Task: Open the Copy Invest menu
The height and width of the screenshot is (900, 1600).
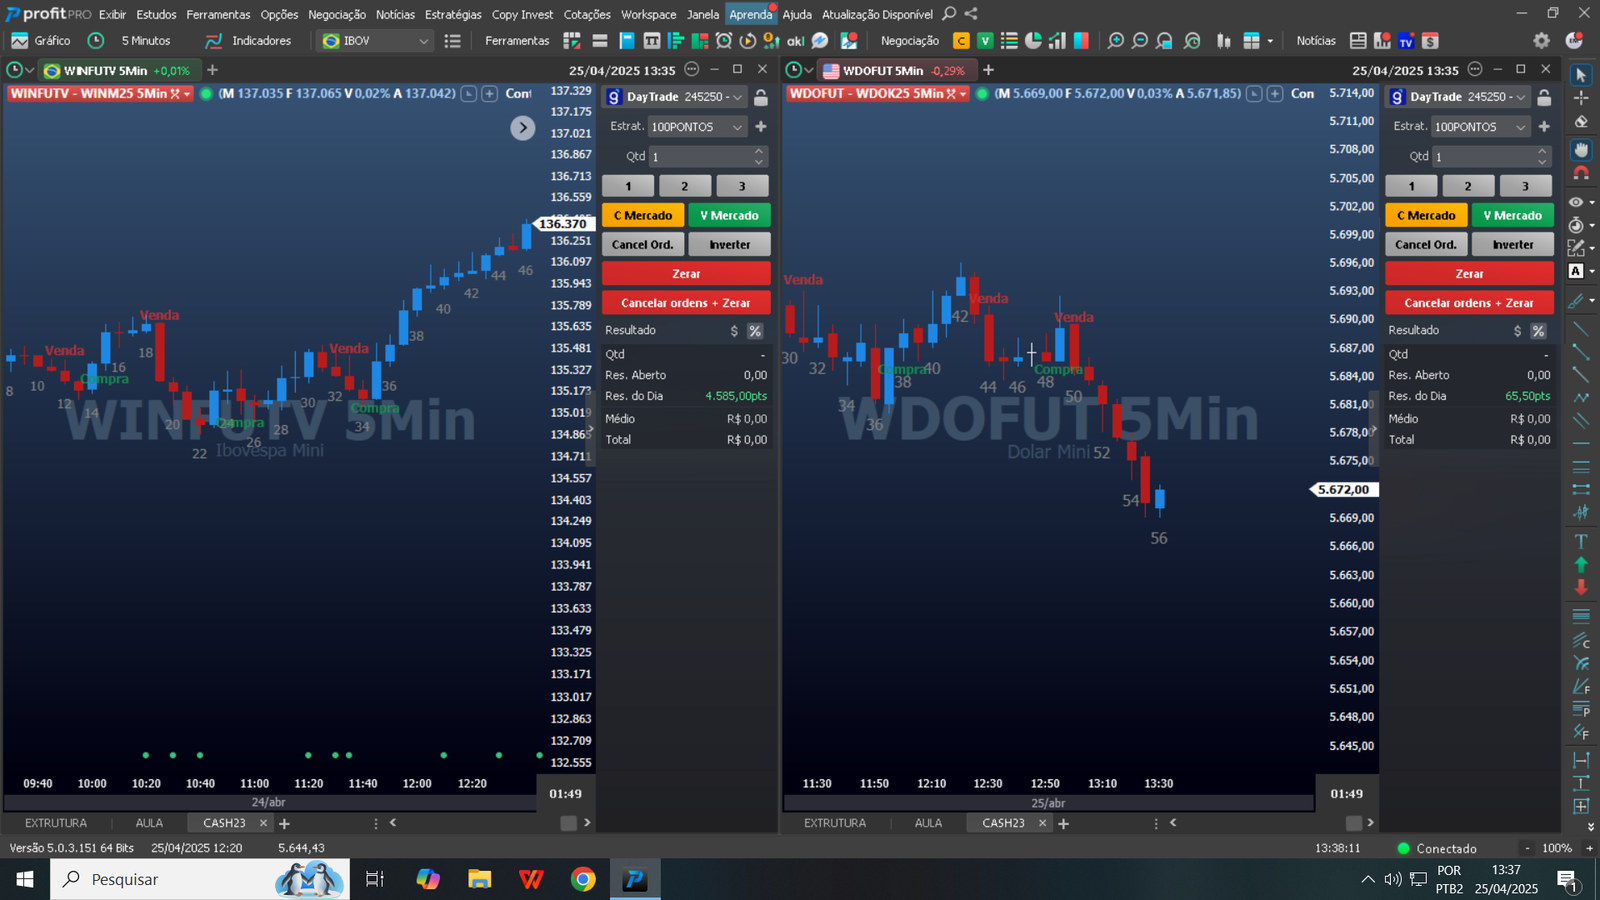Action: 522,14
